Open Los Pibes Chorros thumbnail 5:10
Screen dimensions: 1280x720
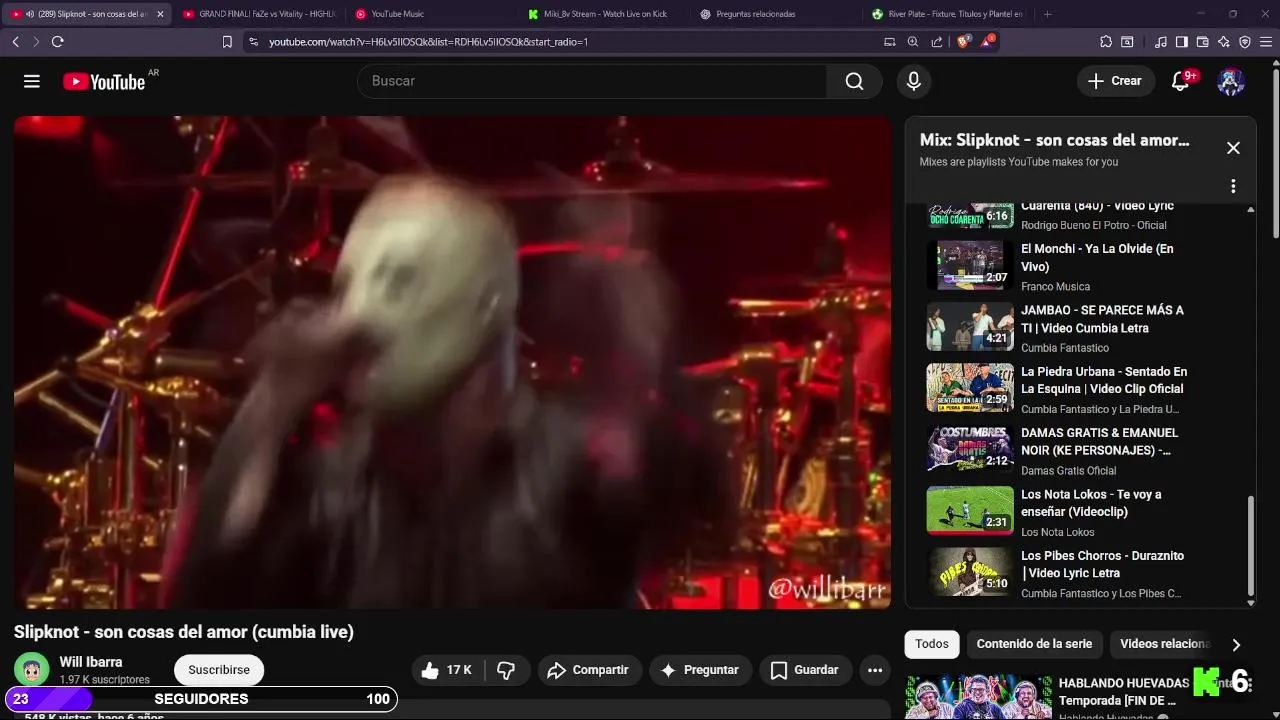[970, 572]
